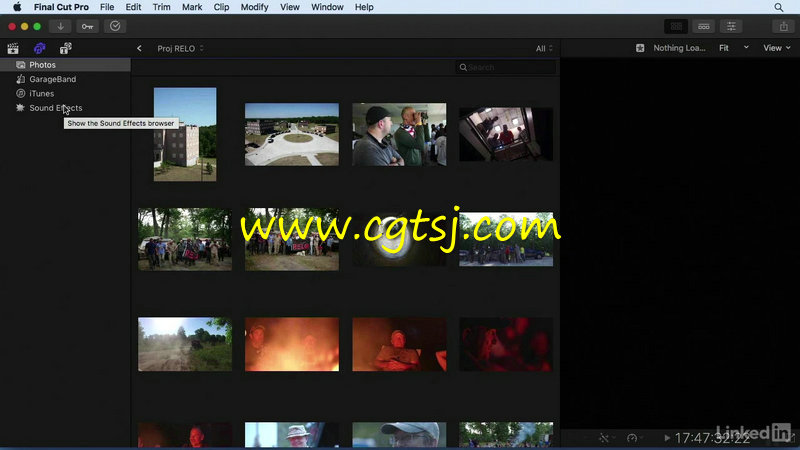This screenshot has height=450, width=800.
Task: Open the All filter dropdown
Action: [x=544, y=48]
